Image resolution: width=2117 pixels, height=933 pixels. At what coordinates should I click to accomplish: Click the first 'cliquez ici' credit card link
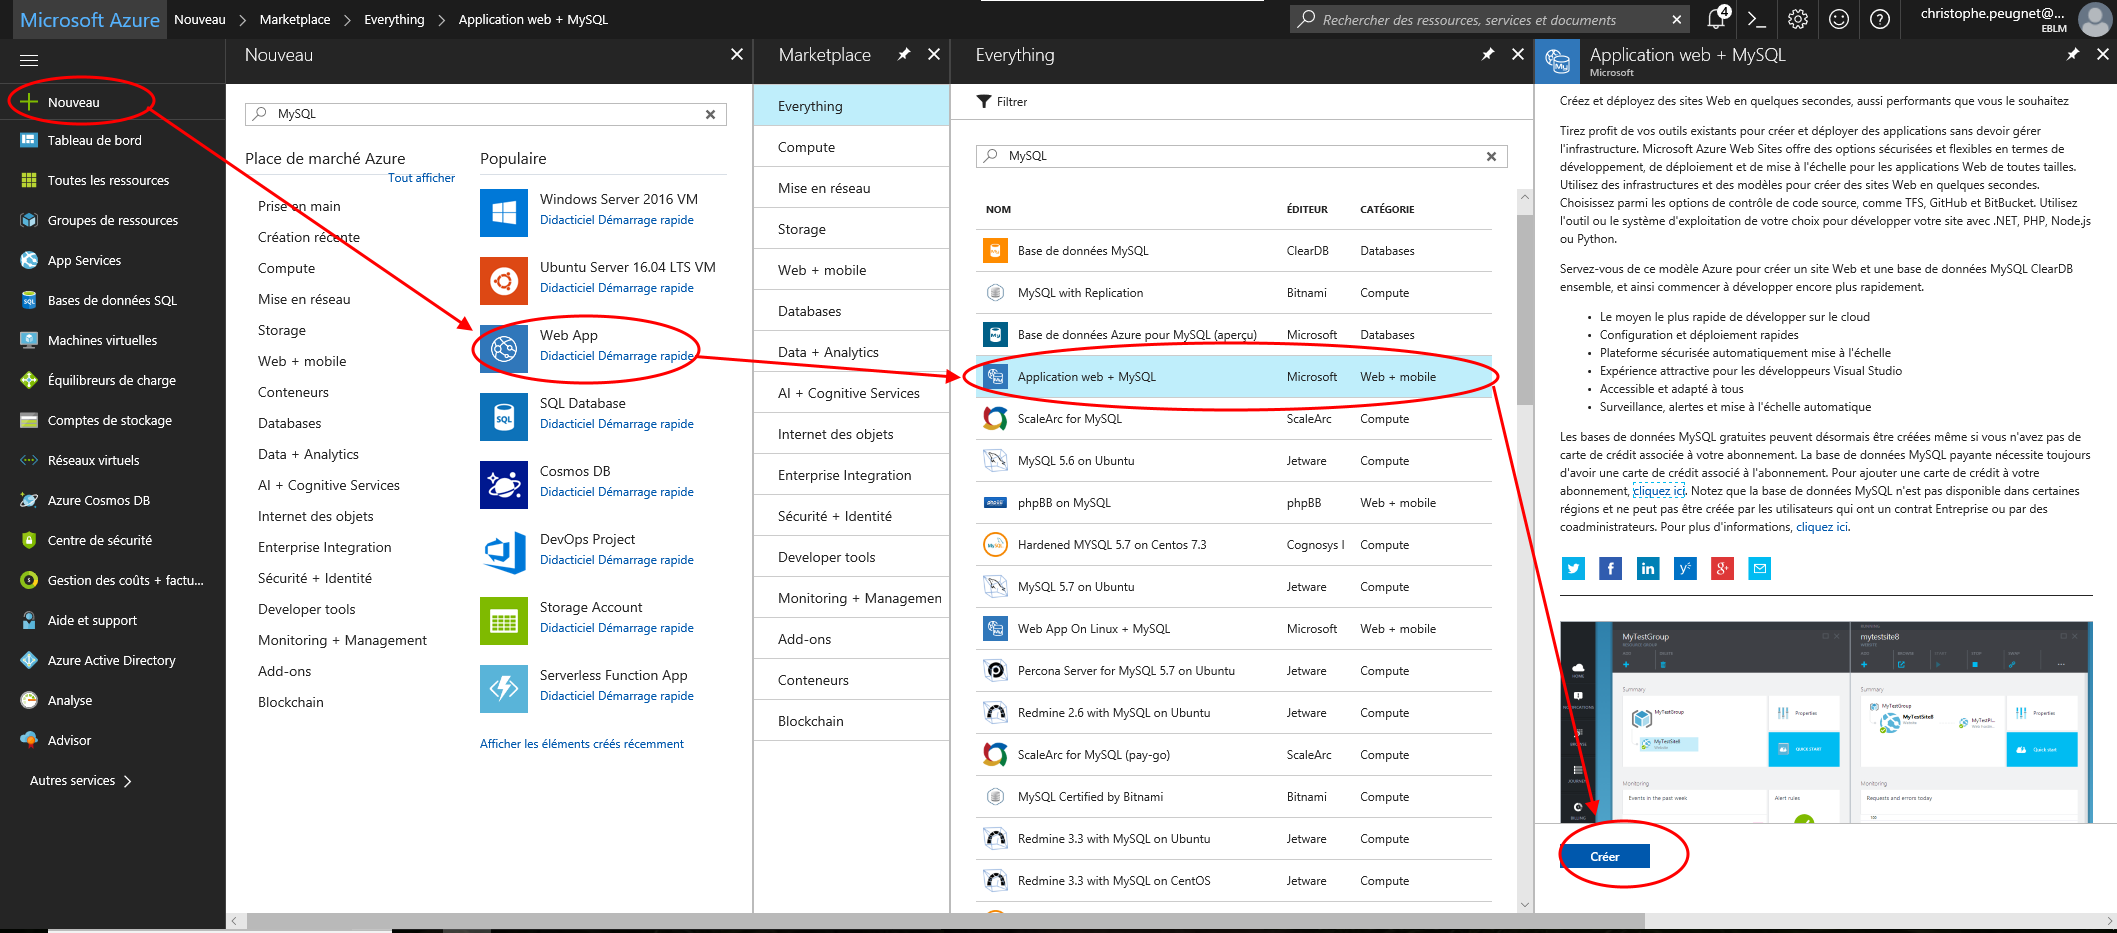tap(1659, 491)
